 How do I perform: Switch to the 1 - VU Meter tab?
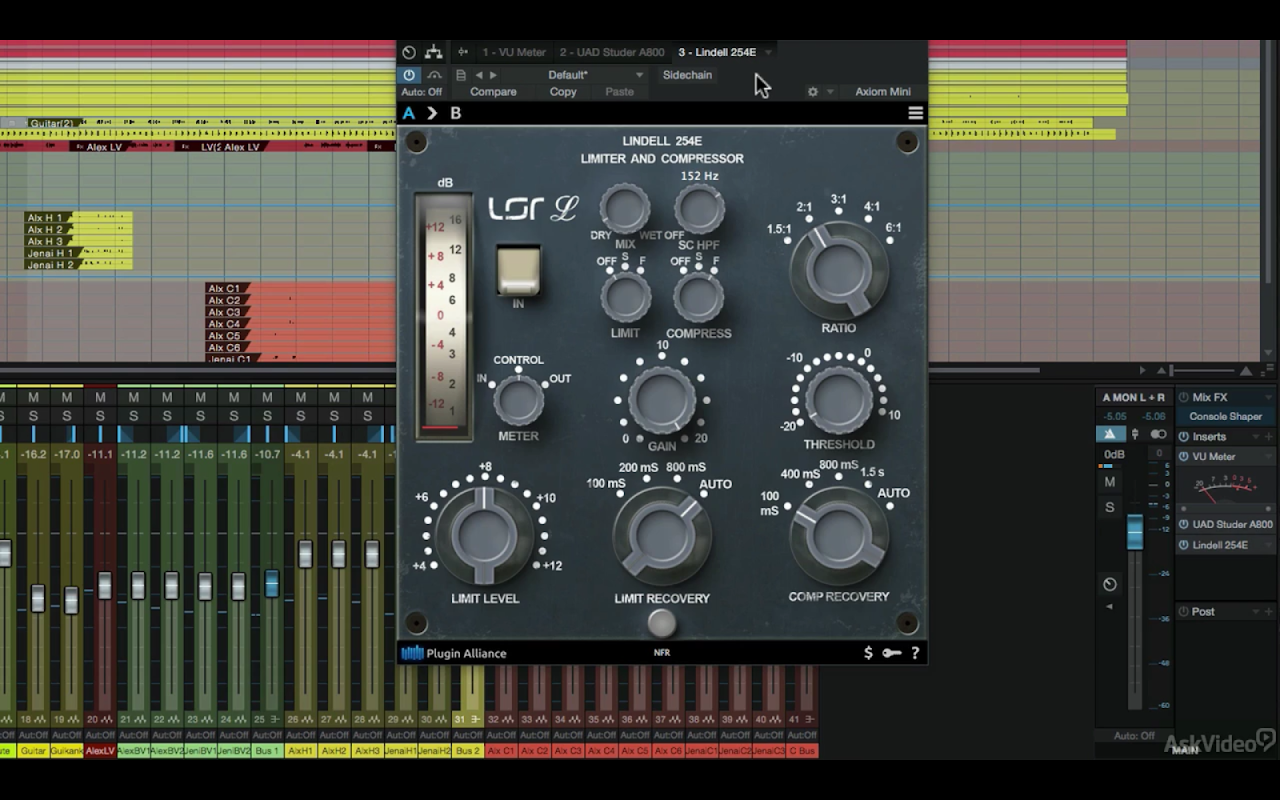pyautogui.click(x=514, y=52)
